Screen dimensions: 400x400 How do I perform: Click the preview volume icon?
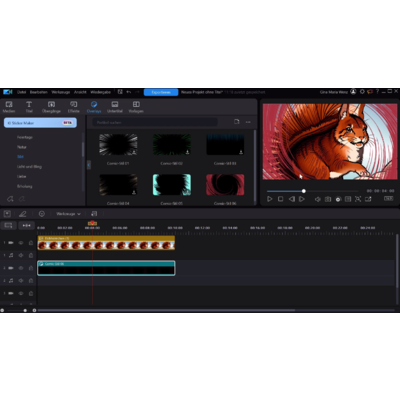point(318,199)
